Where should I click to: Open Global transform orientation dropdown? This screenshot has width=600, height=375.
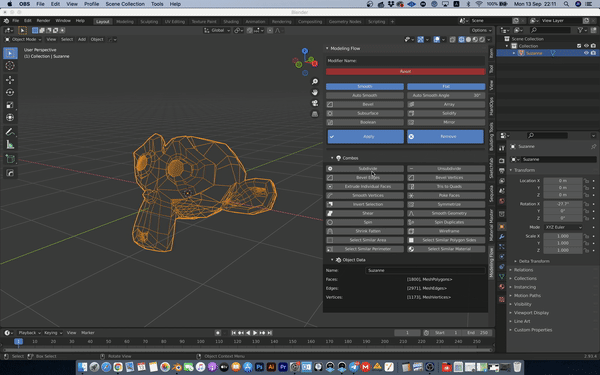[x=217, y=30]
